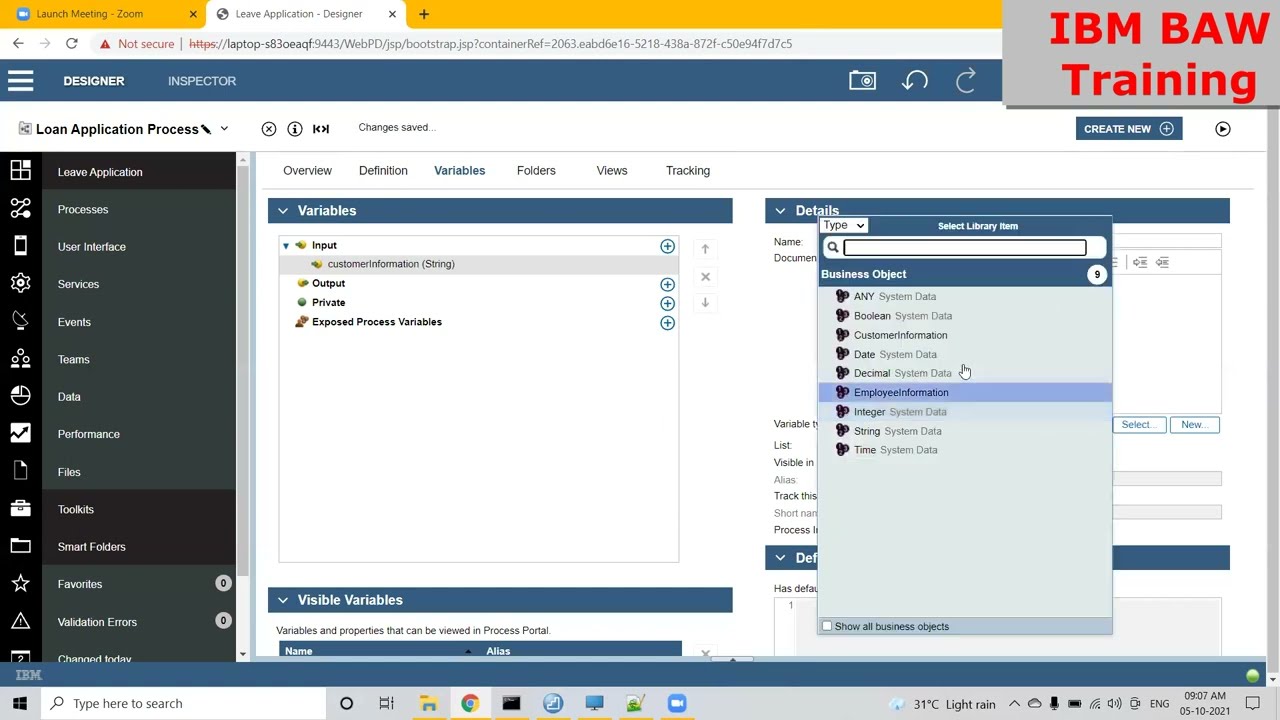Image resolution: width=1280 pixels, height=720 pixels.
Task: Click the run play icon
Action: (x=1223, y=129)
